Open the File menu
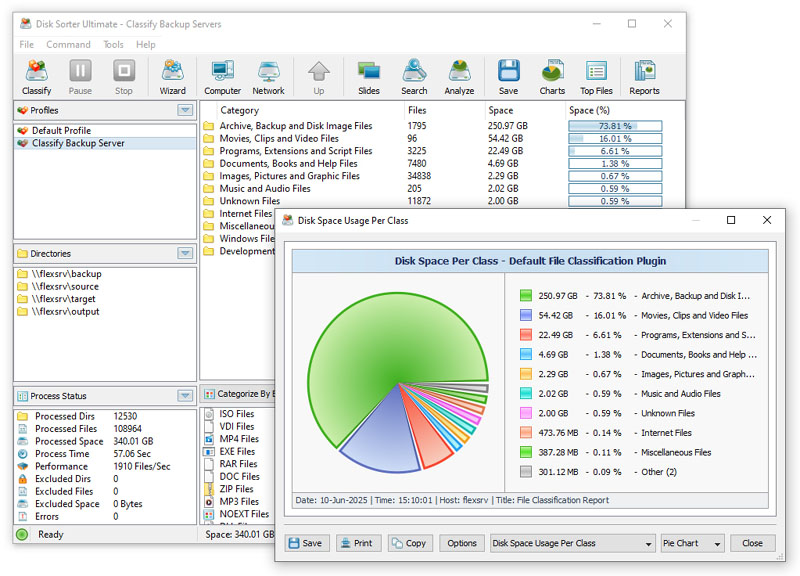Screen dimensions: 800x576 point(27,44)
